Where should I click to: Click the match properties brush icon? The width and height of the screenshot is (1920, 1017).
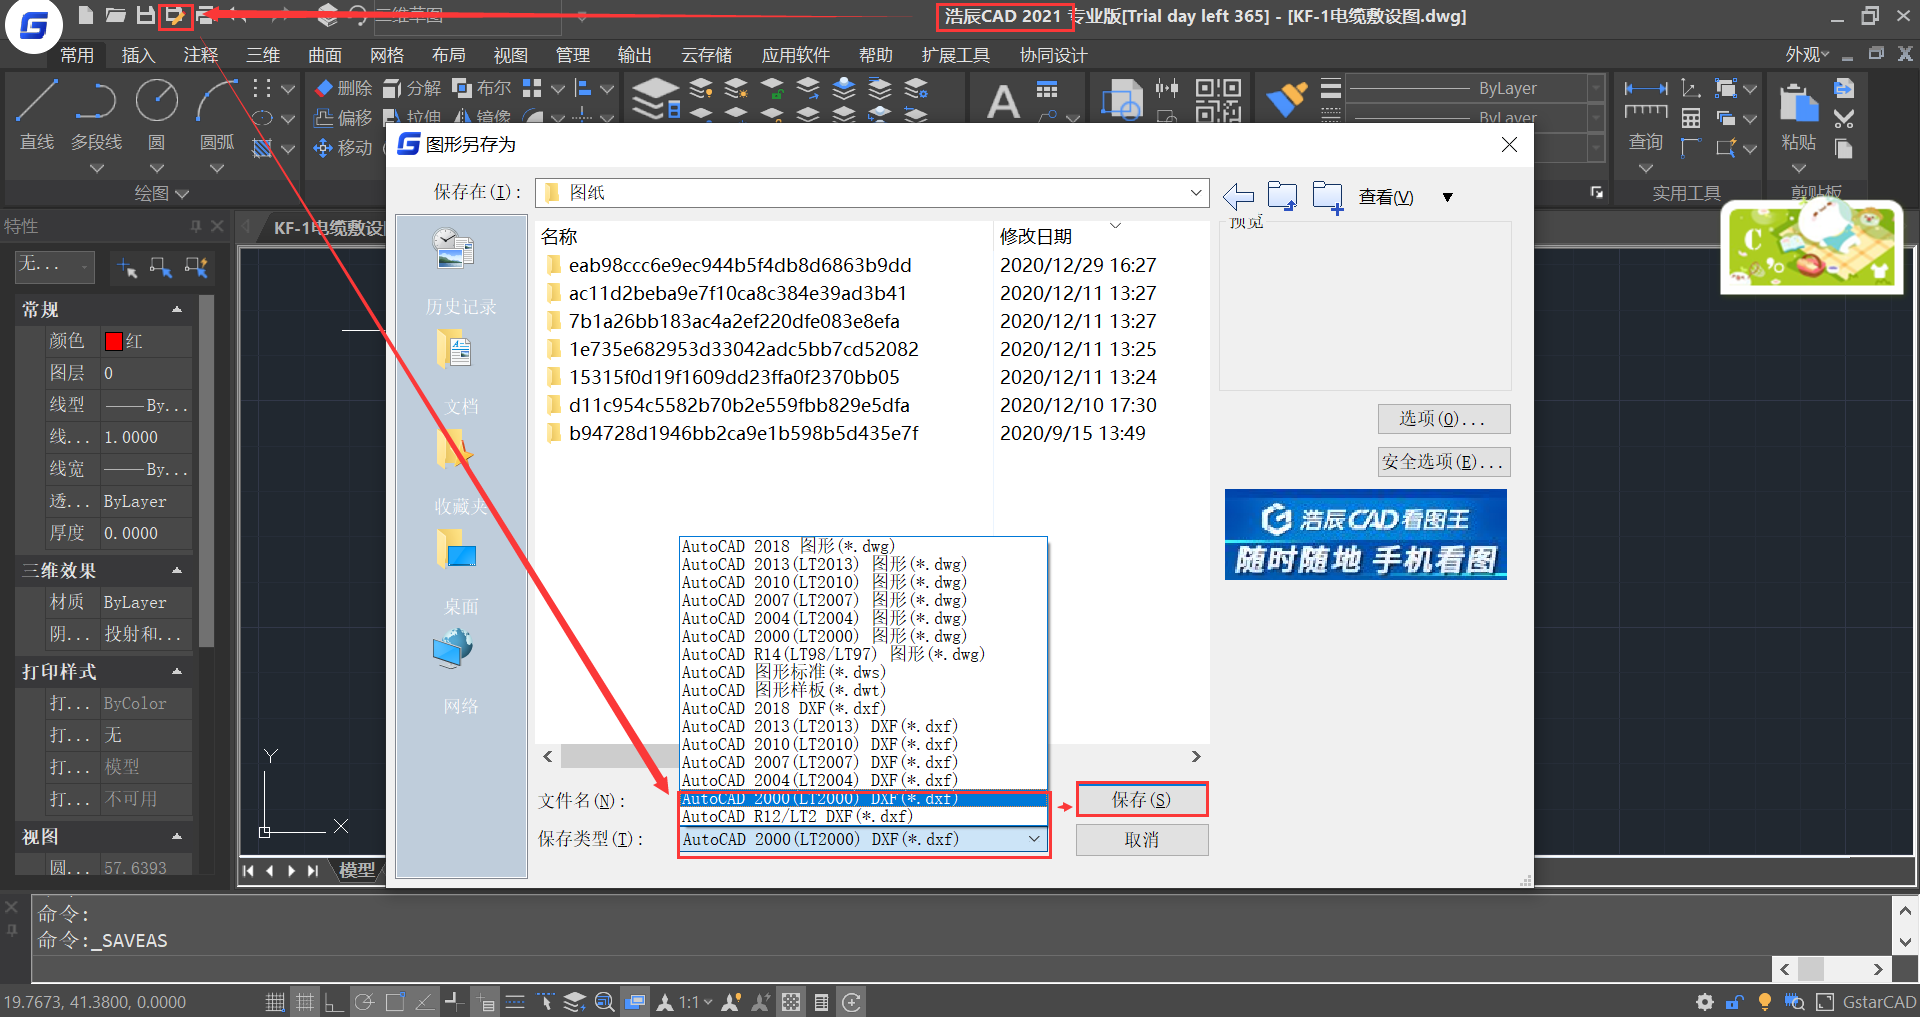1286,98
